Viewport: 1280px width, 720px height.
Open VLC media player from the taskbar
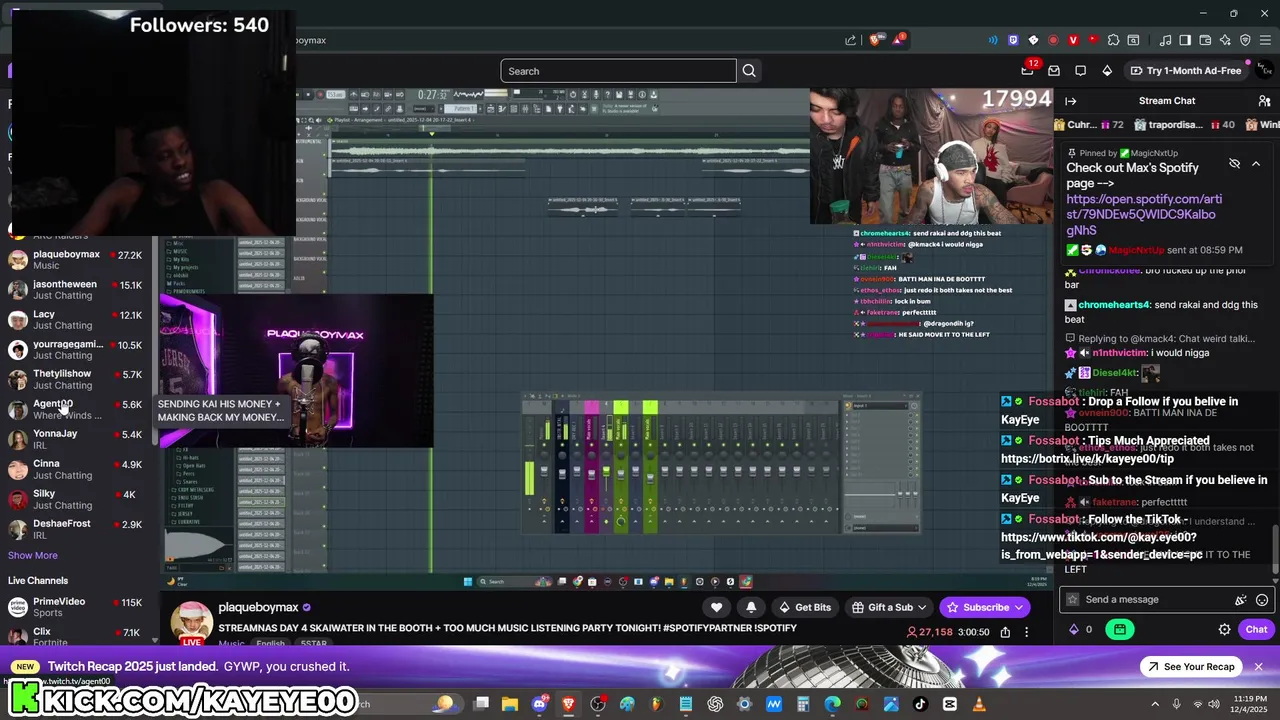(x=978, y=704)
